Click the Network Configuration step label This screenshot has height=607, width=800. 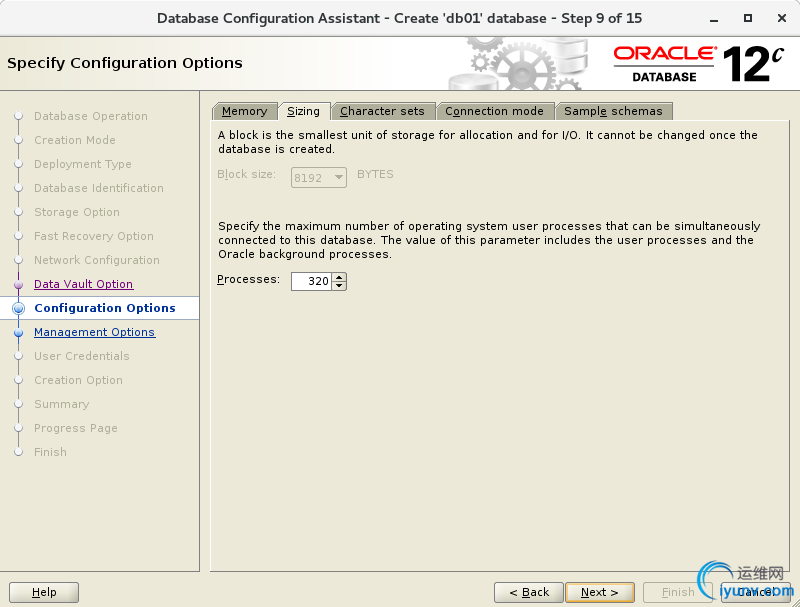97,260
